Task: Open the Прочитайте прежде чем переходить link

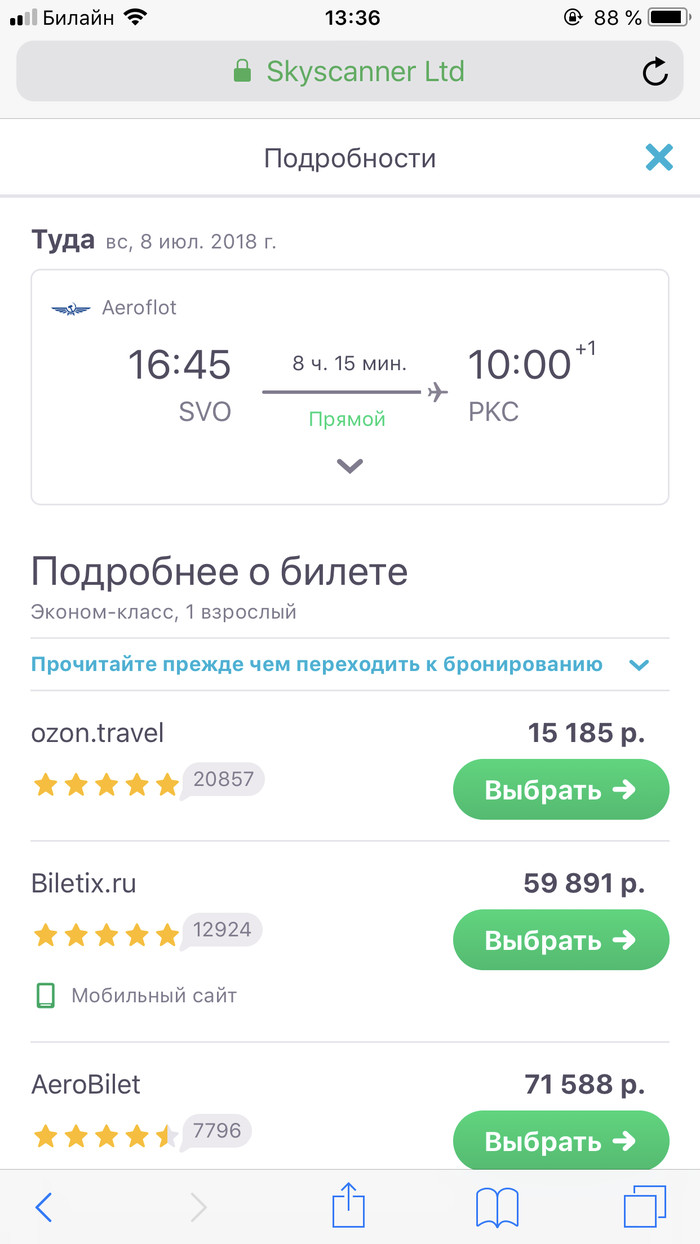Action: click(x=316, y=664)
